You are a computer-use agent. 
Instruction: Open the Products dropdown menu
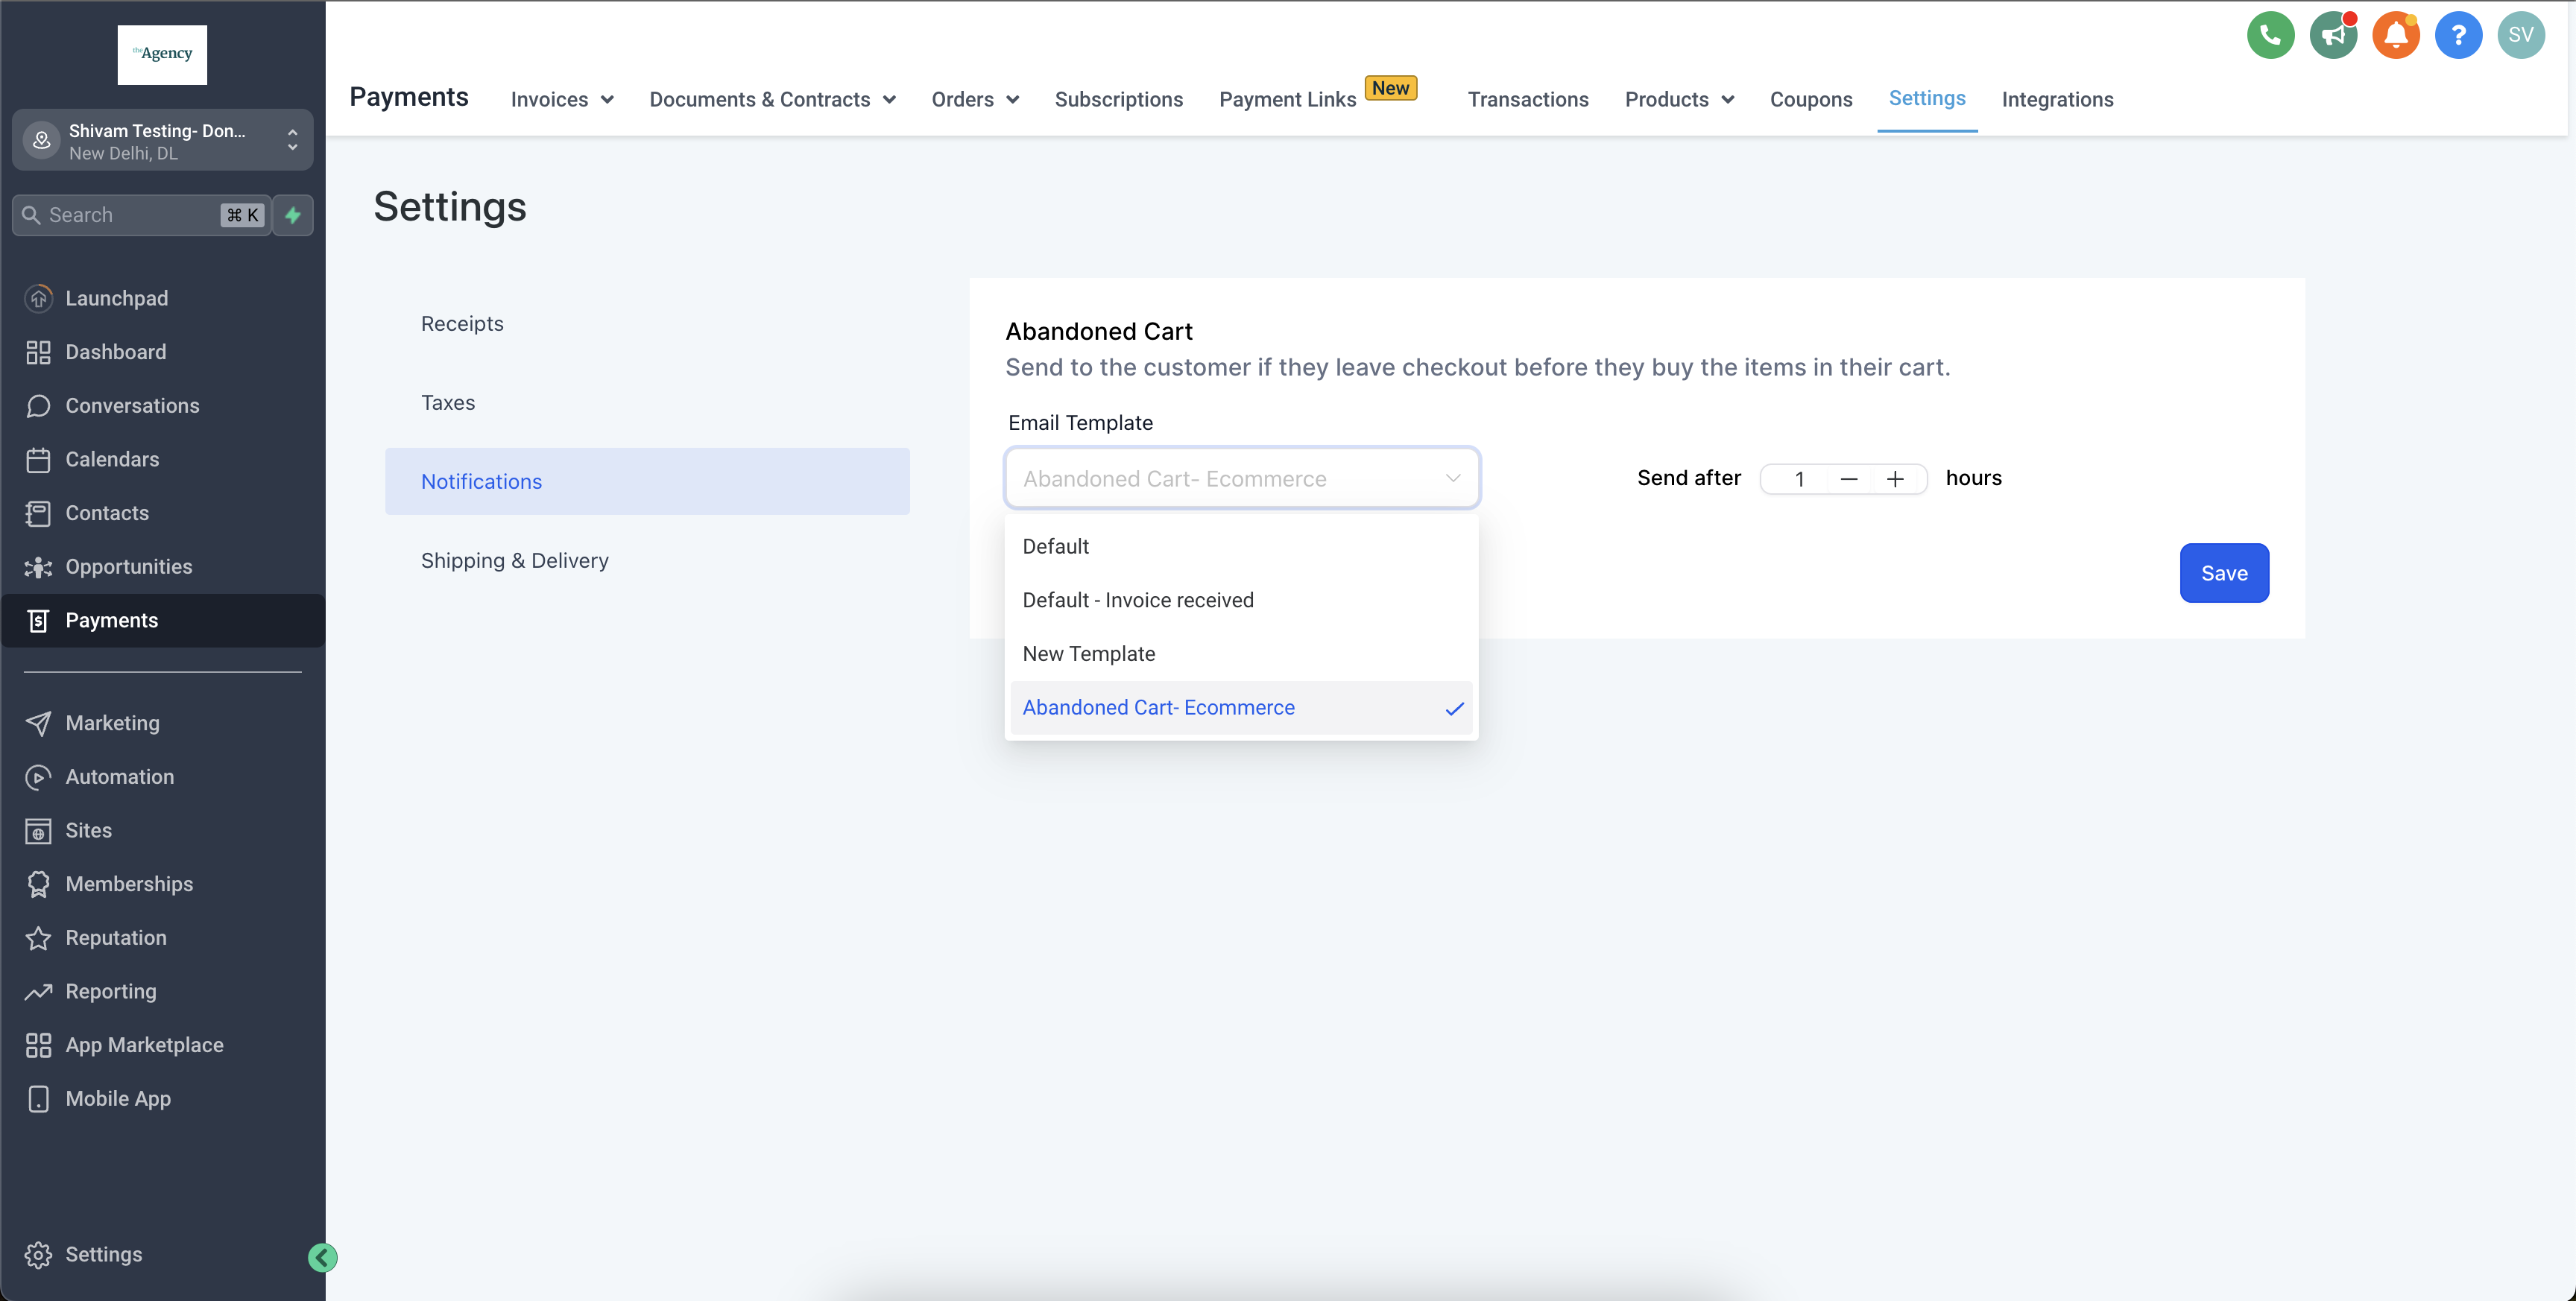[x=1679, y=99]
